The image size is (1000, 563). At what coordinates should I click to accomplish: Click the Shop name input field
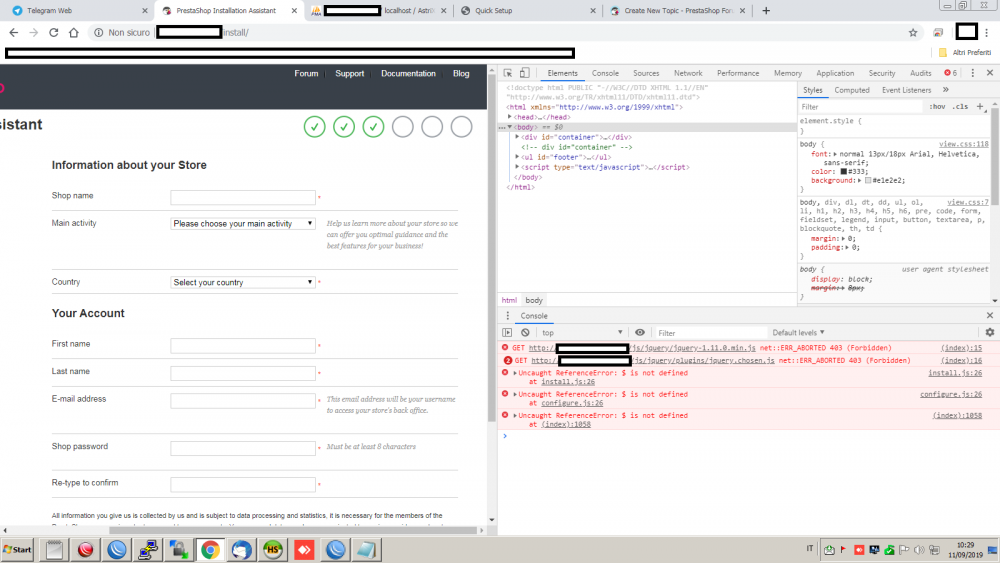coord(243,197)
